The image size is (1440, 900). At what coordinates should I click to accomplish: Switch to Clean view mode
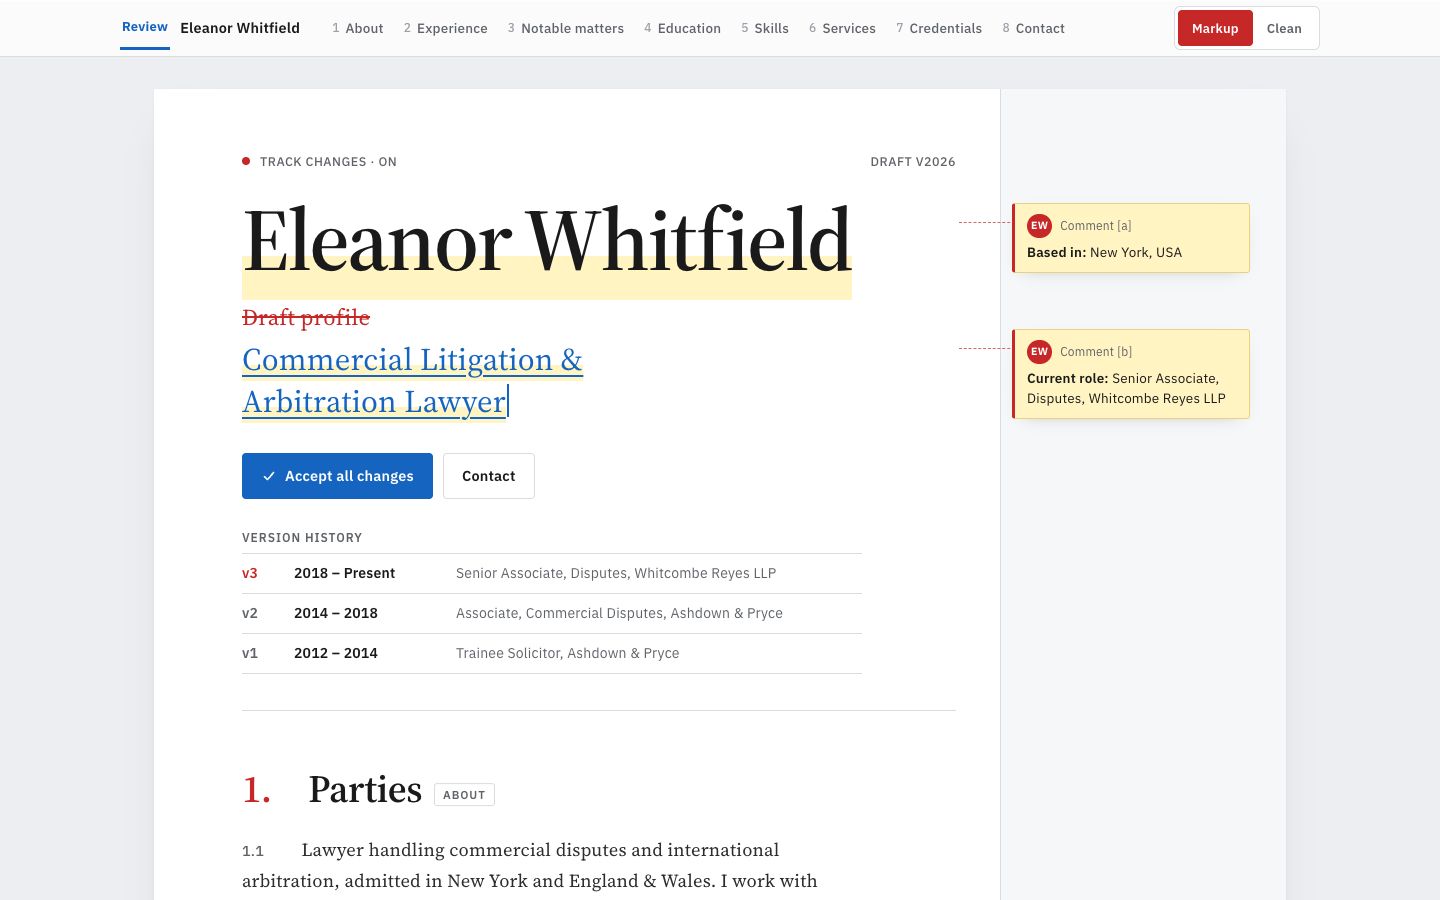[x=1284, y=28]
